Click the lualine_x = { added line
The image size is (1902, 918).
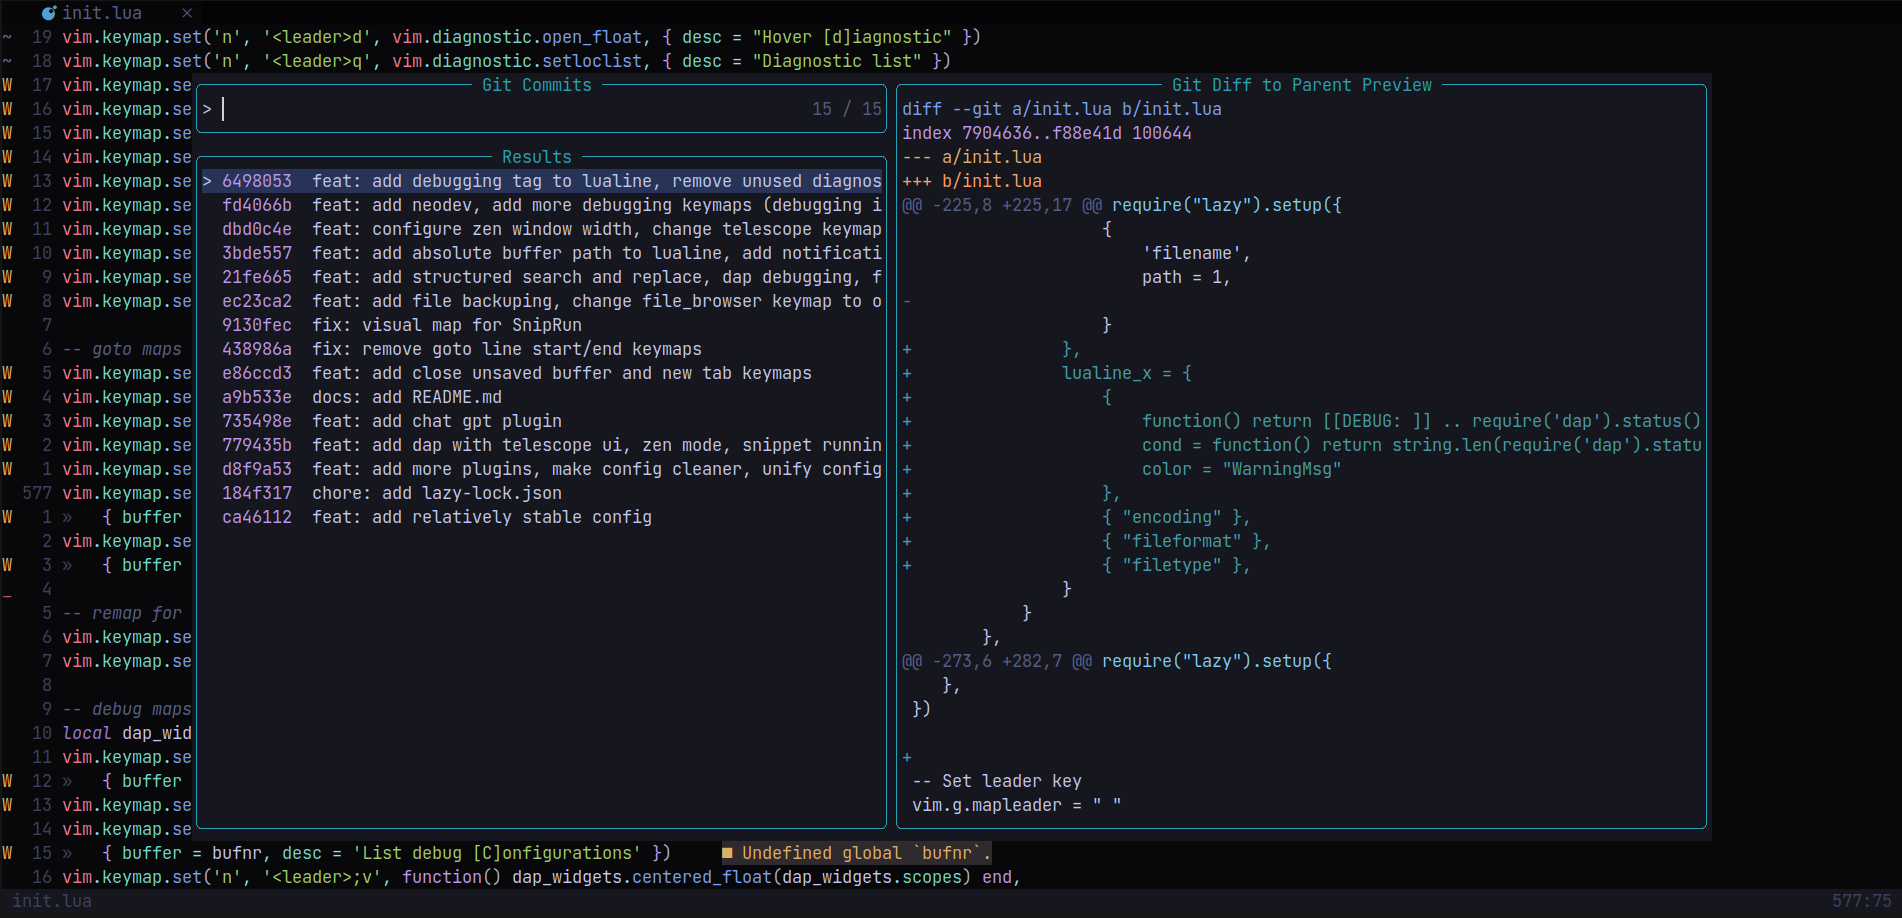[x=1127, y=373]
